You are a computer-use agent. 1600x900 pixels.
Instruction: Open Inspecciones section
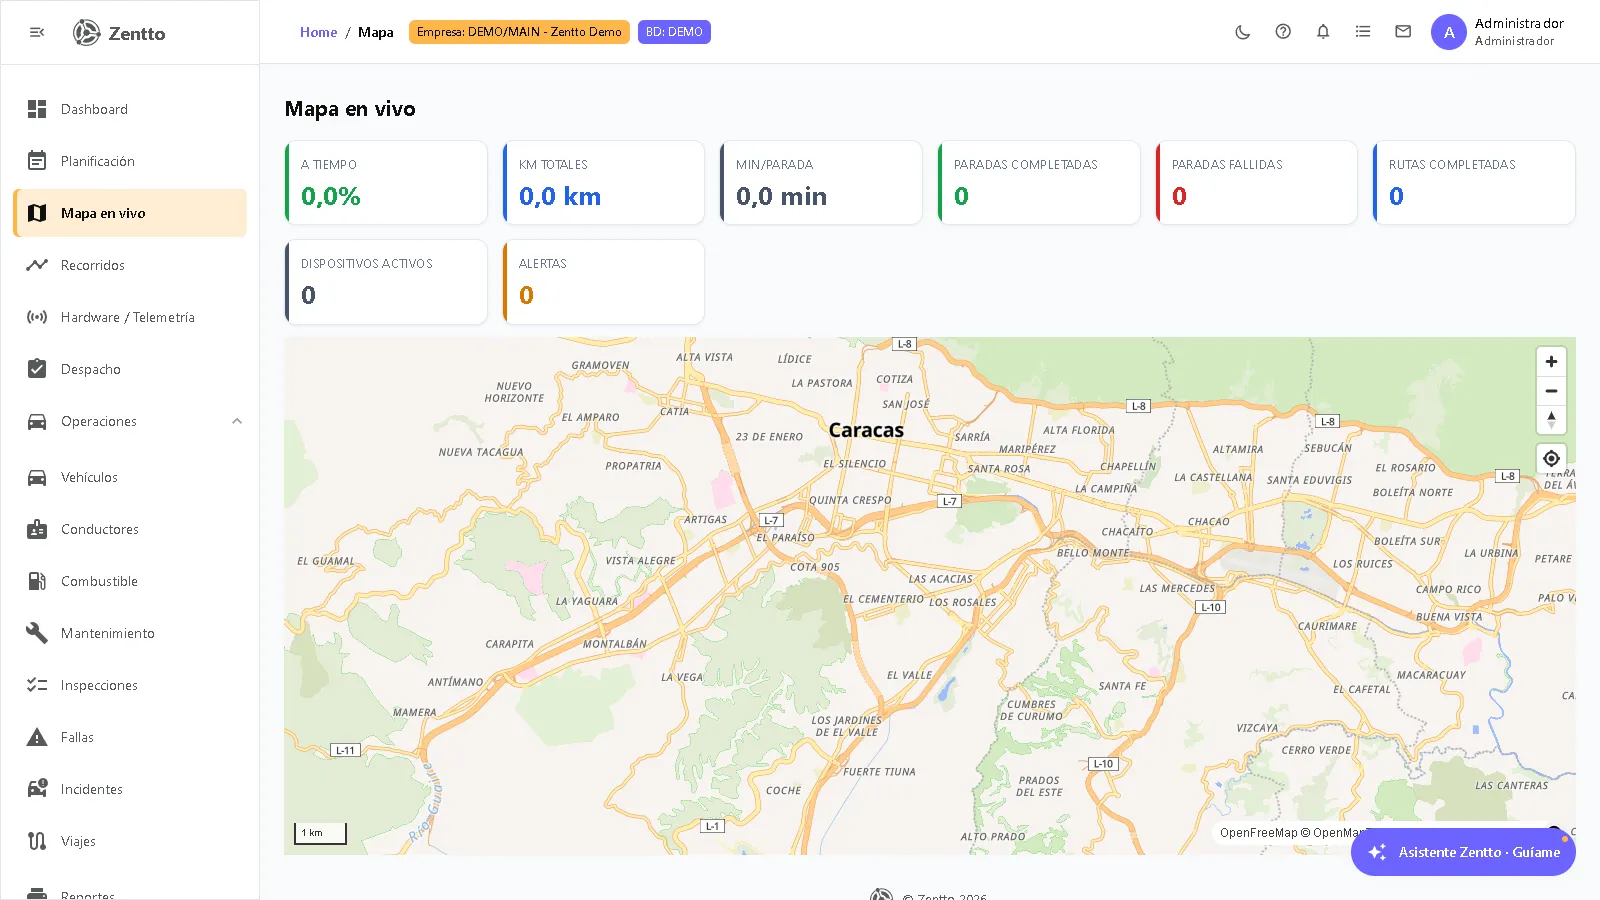[x=130, y=685]
